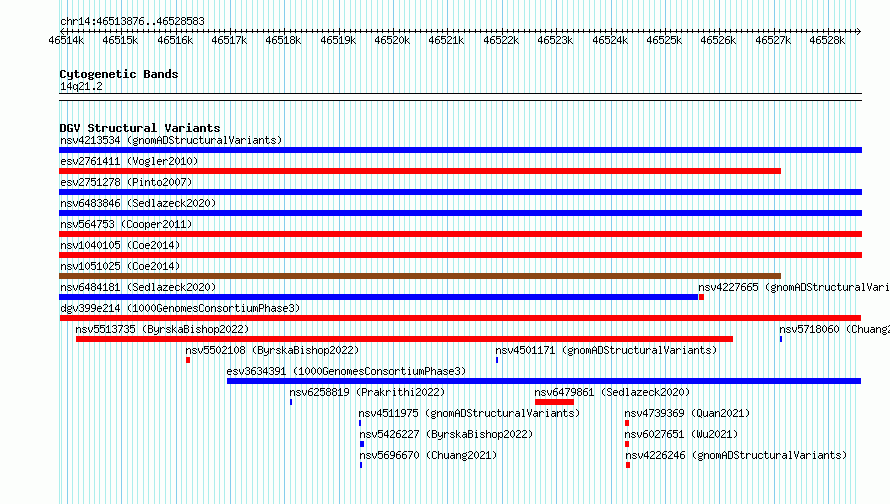Image resolution: width=890 pixels, height=504 pixels.
Task: Click the 46528k ruler tick label
Action: [x=827, y=40]
